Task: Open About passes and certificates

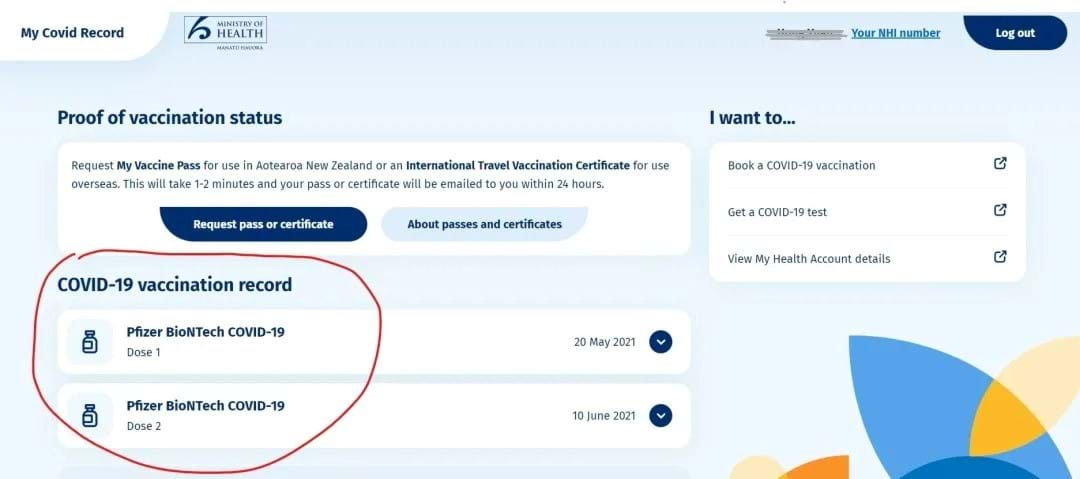Action: tap(484, 224)
